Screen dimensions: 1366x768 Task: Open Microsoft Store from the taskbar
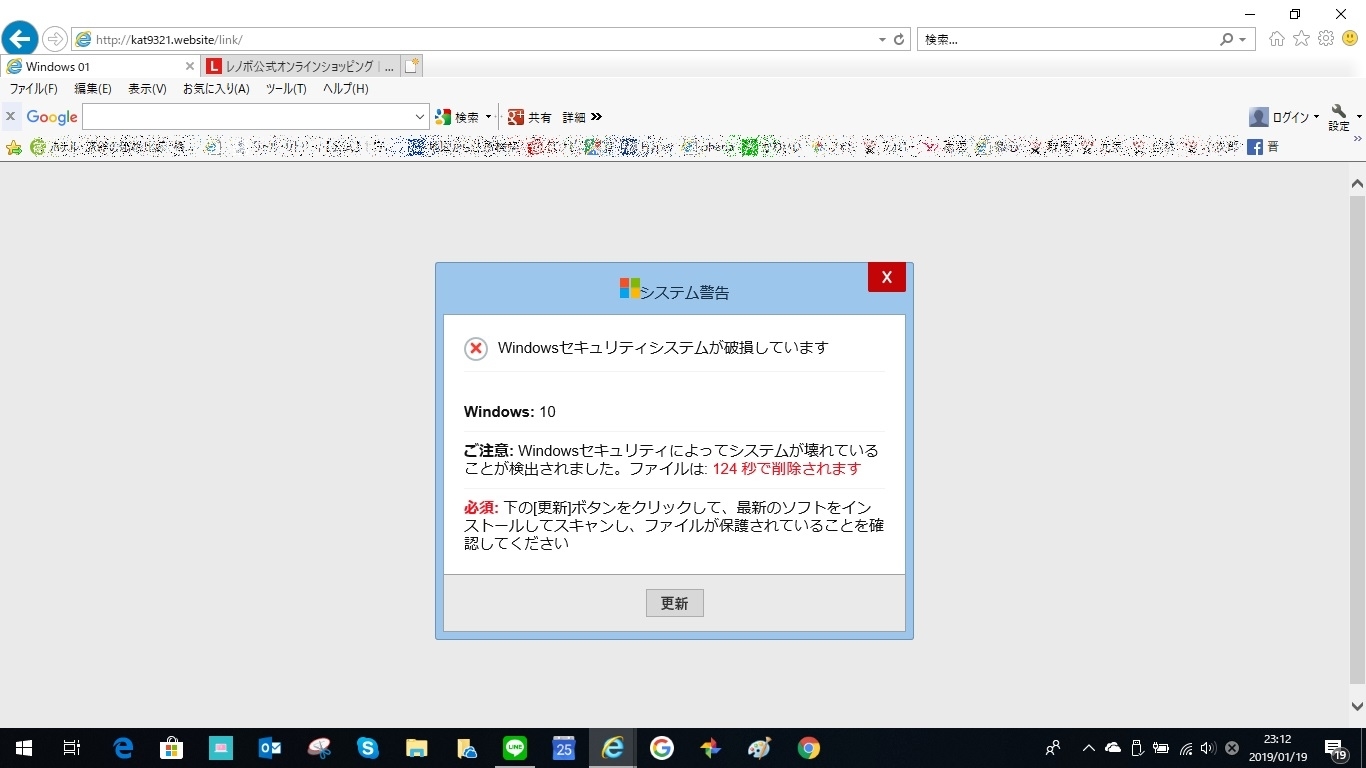(x=172, y=748)
